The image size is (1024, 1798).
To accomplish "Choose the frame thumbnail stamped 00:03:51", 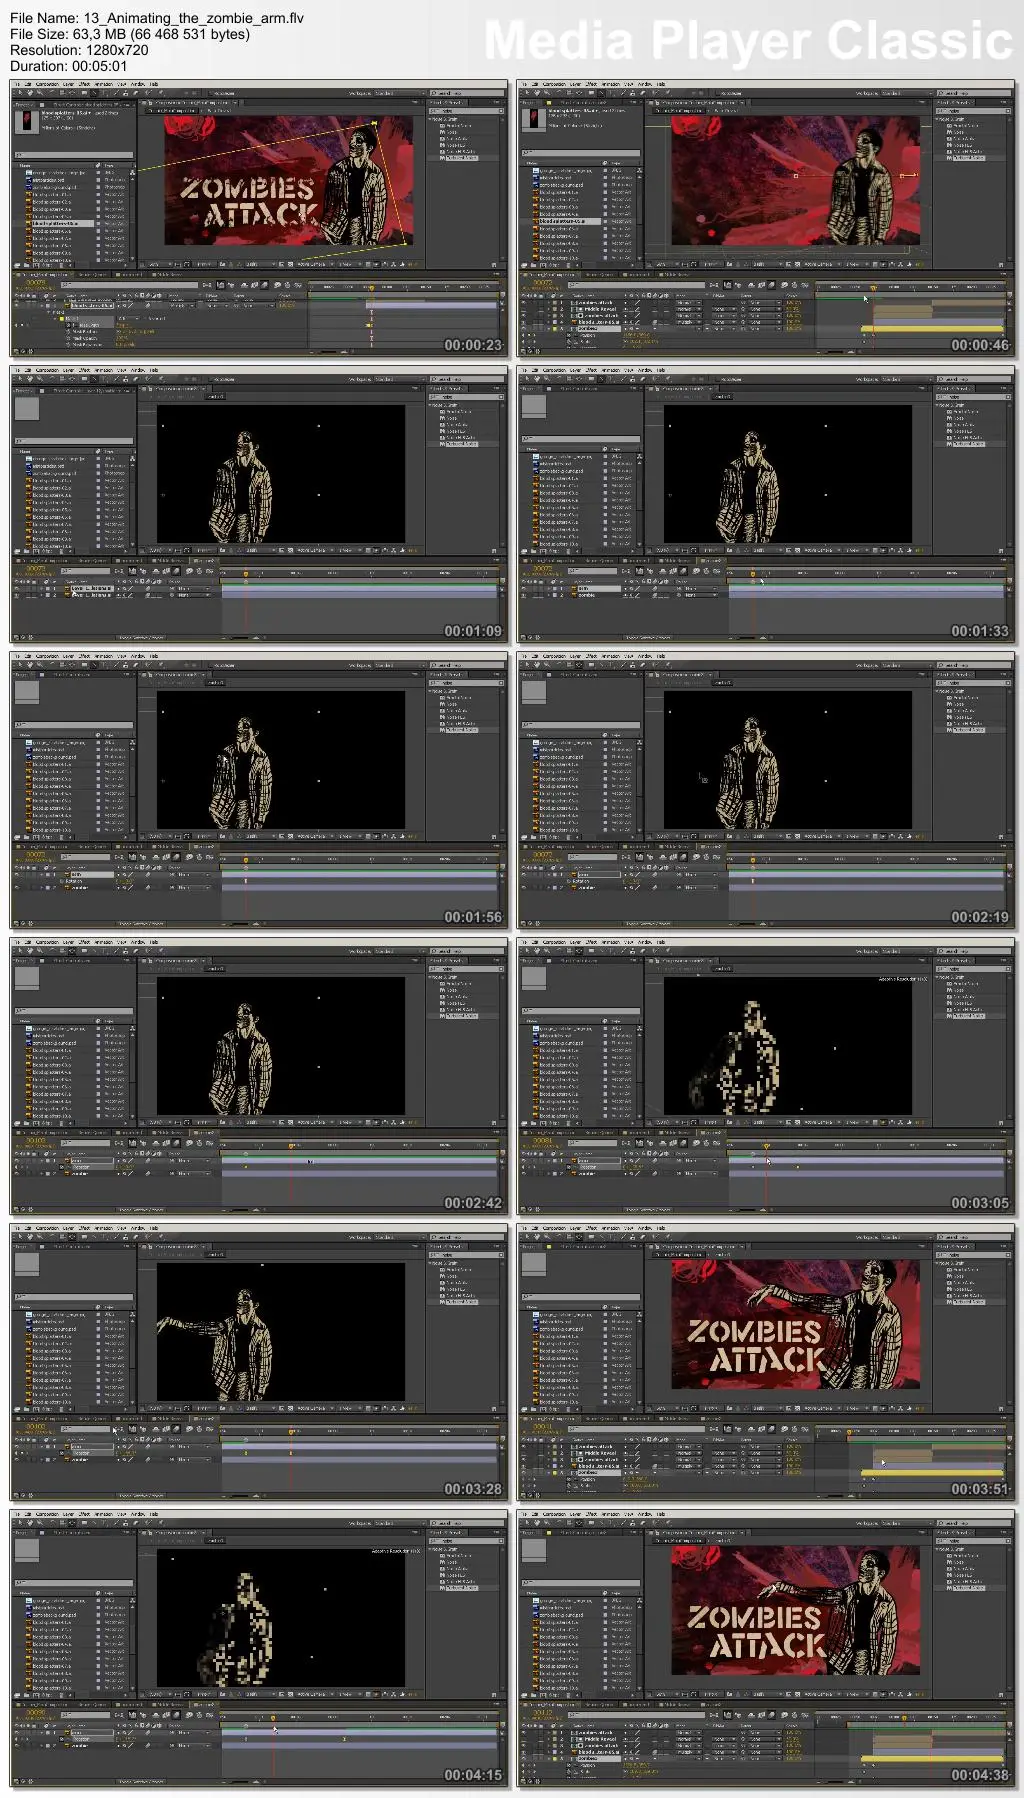I will pos(766,1362).
